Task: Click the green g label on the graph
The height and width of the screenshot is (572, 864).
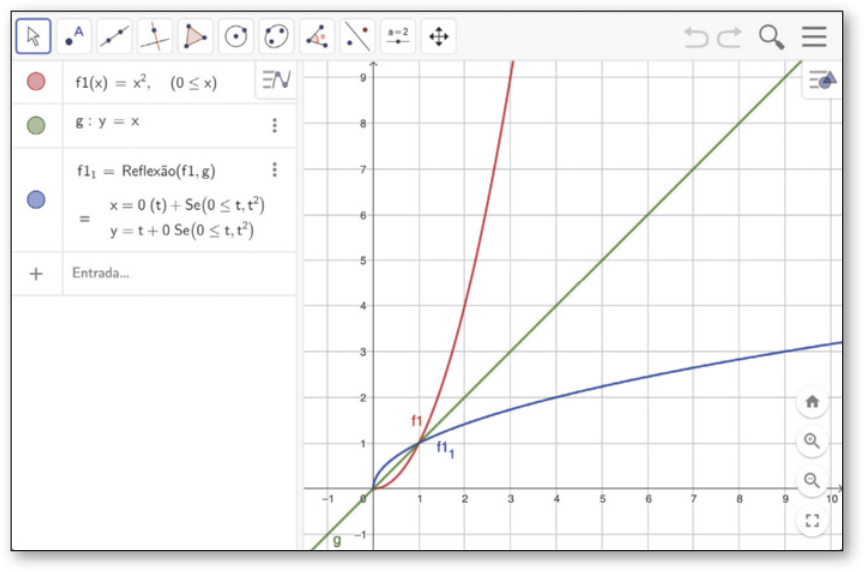Action: (x=337, y=541)
